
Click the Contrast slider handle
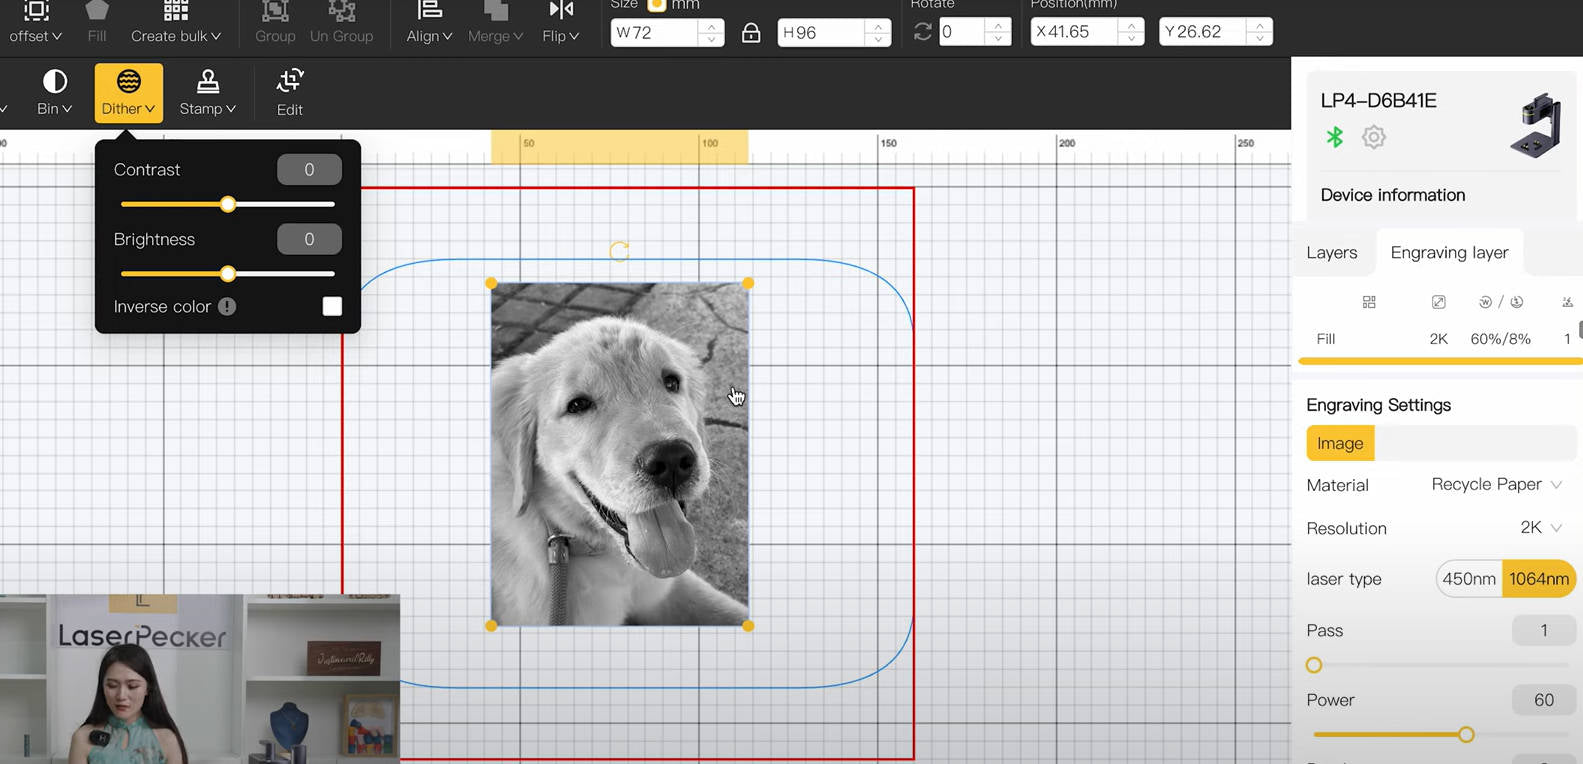228,204
